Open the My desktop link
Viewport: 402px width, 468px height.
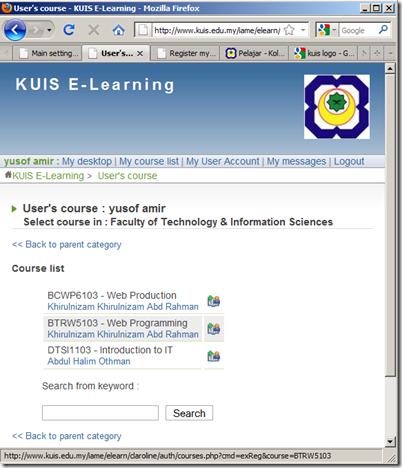tap(87, 161)
